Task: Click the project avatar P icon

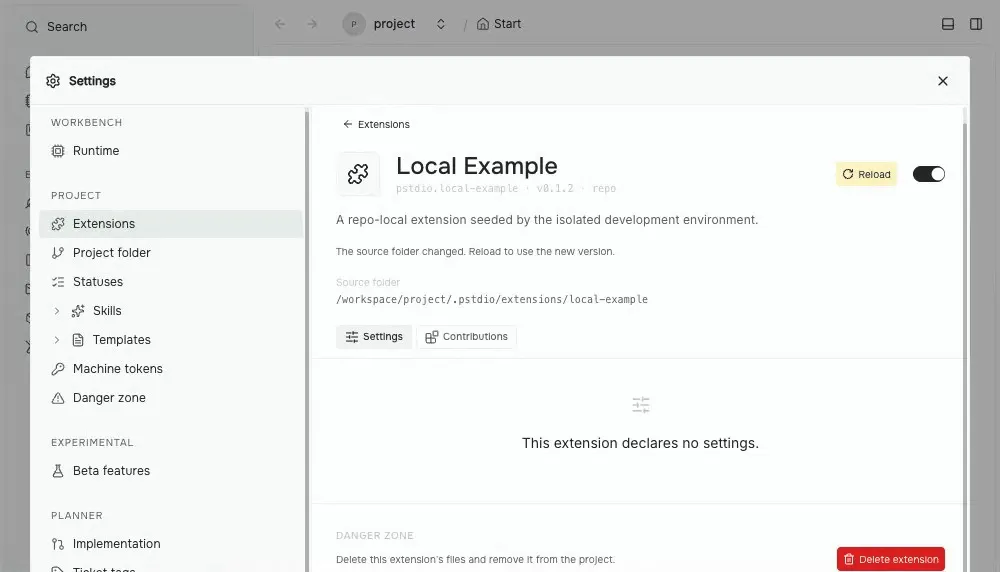Action: click(x=354, y=24)
